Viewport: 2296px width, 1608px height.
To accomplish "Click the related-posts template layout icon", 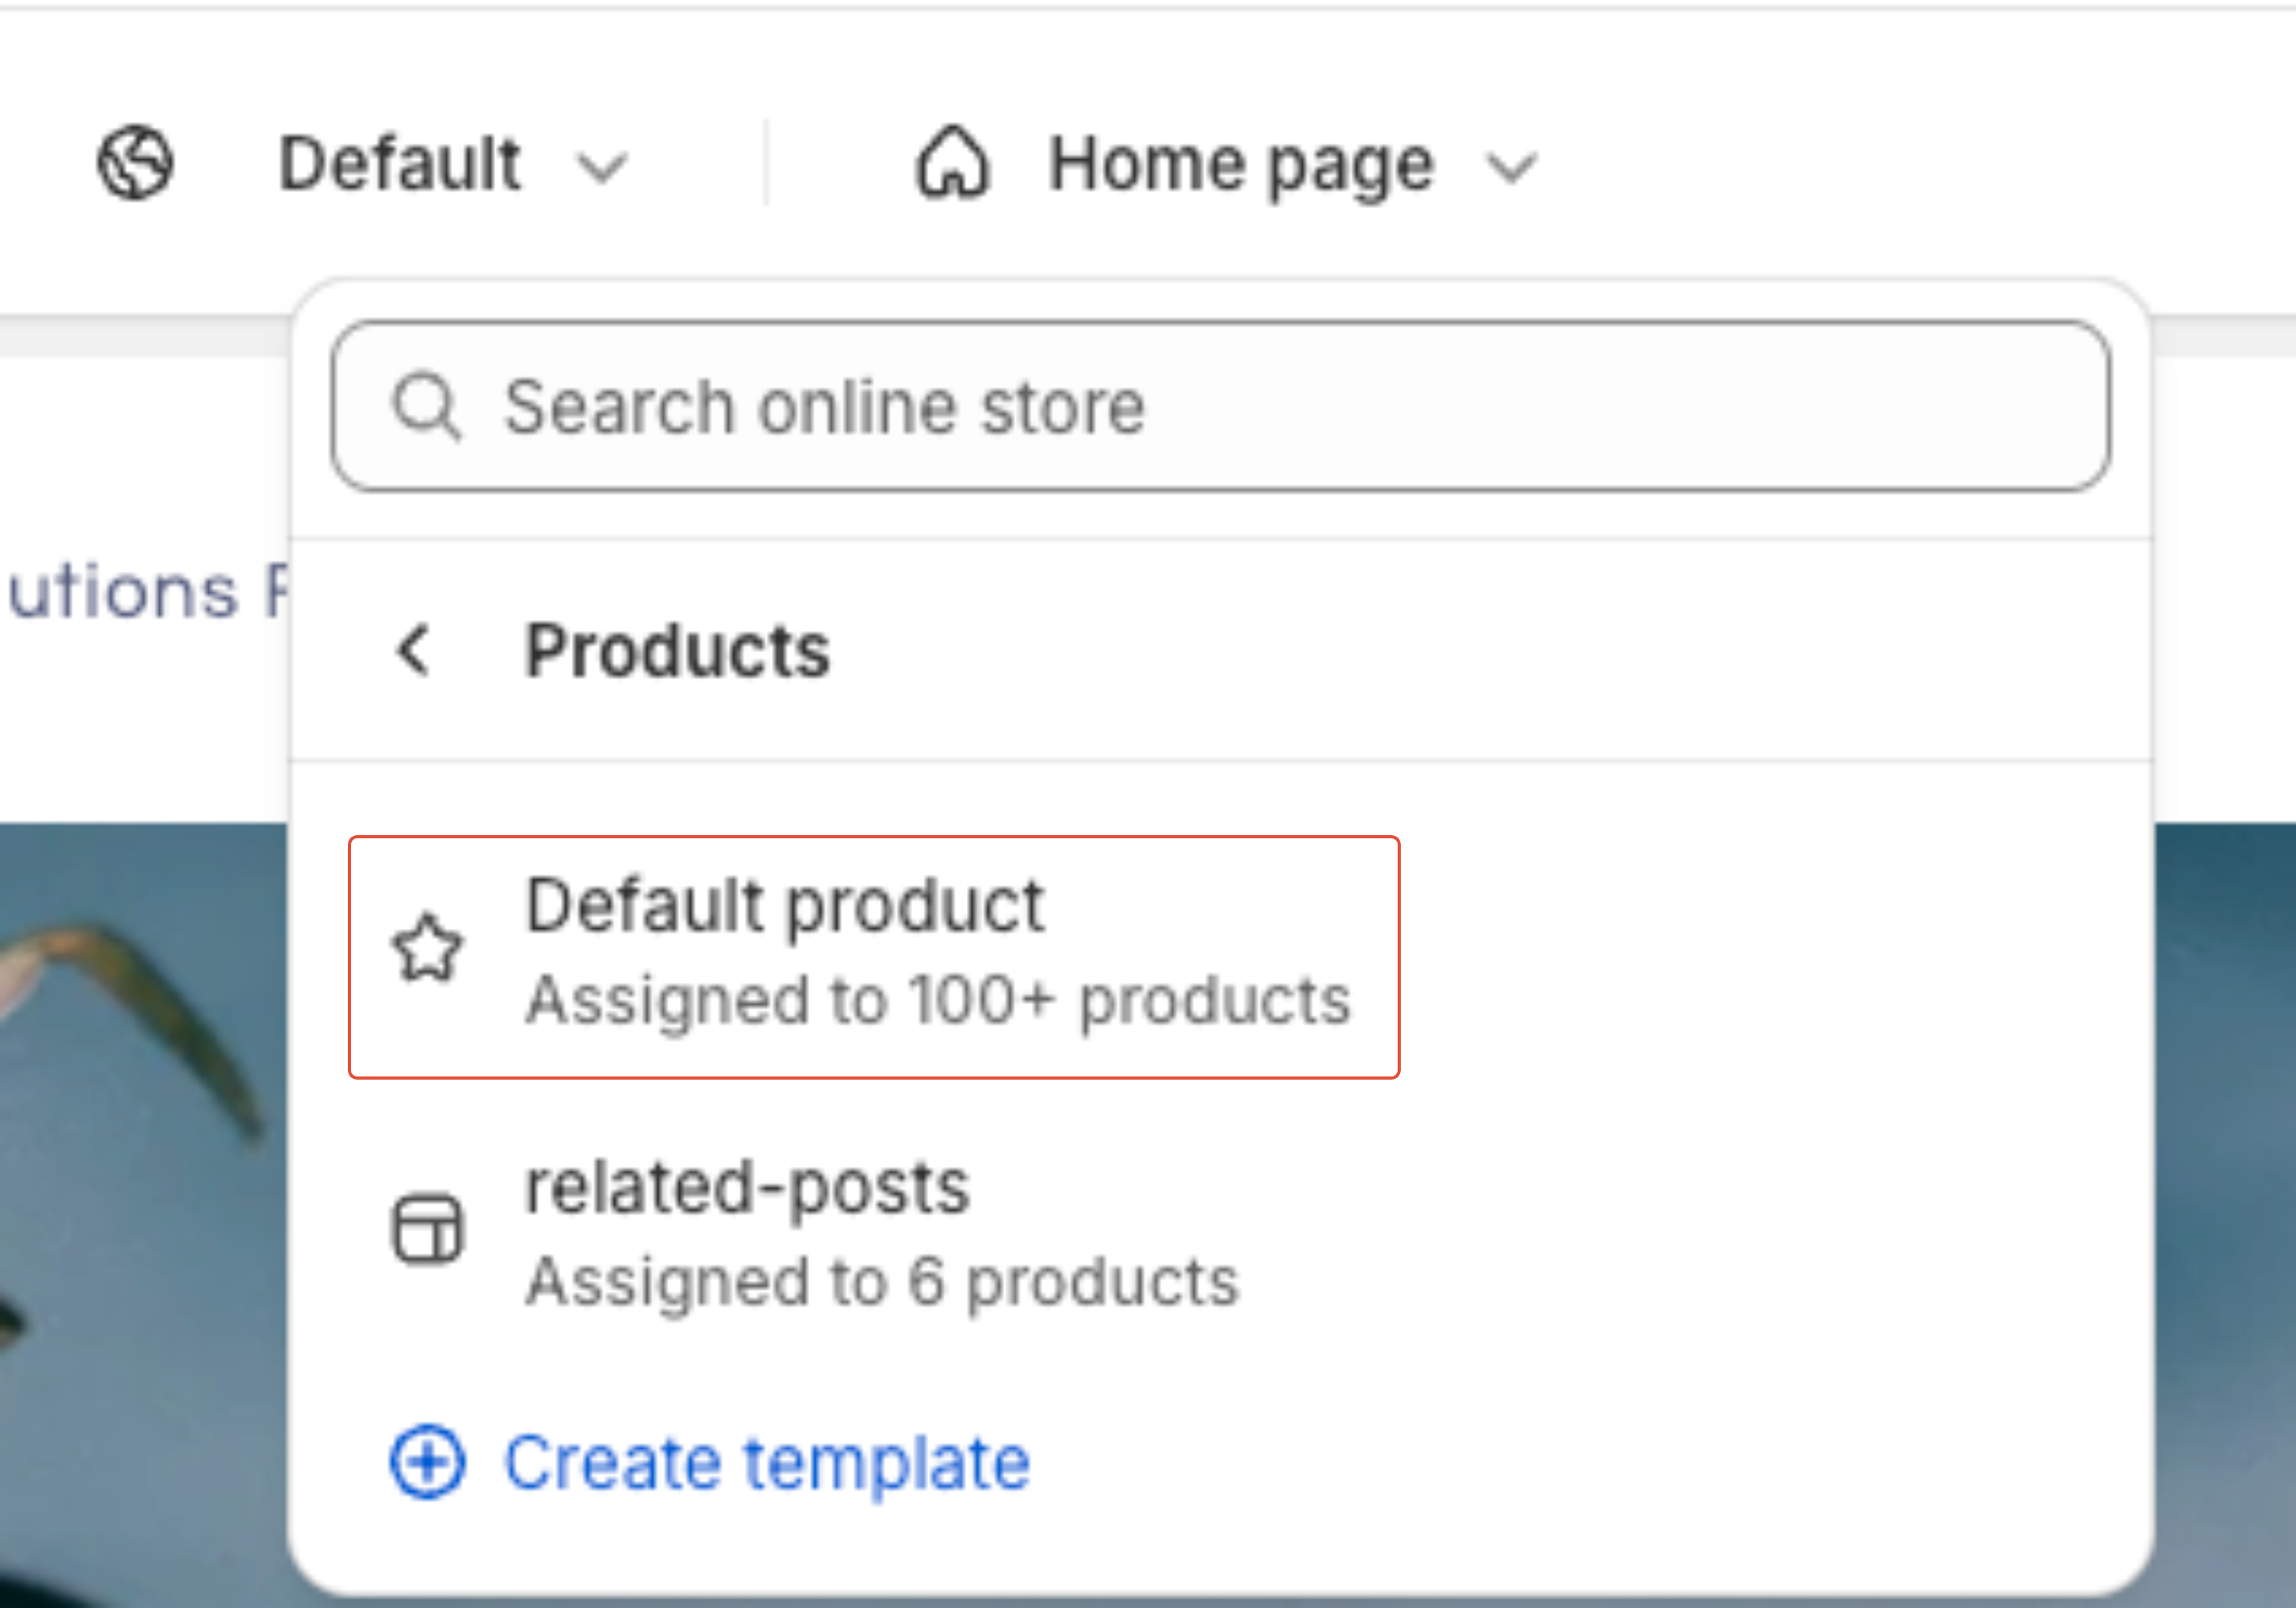I will click(427, 1229).
